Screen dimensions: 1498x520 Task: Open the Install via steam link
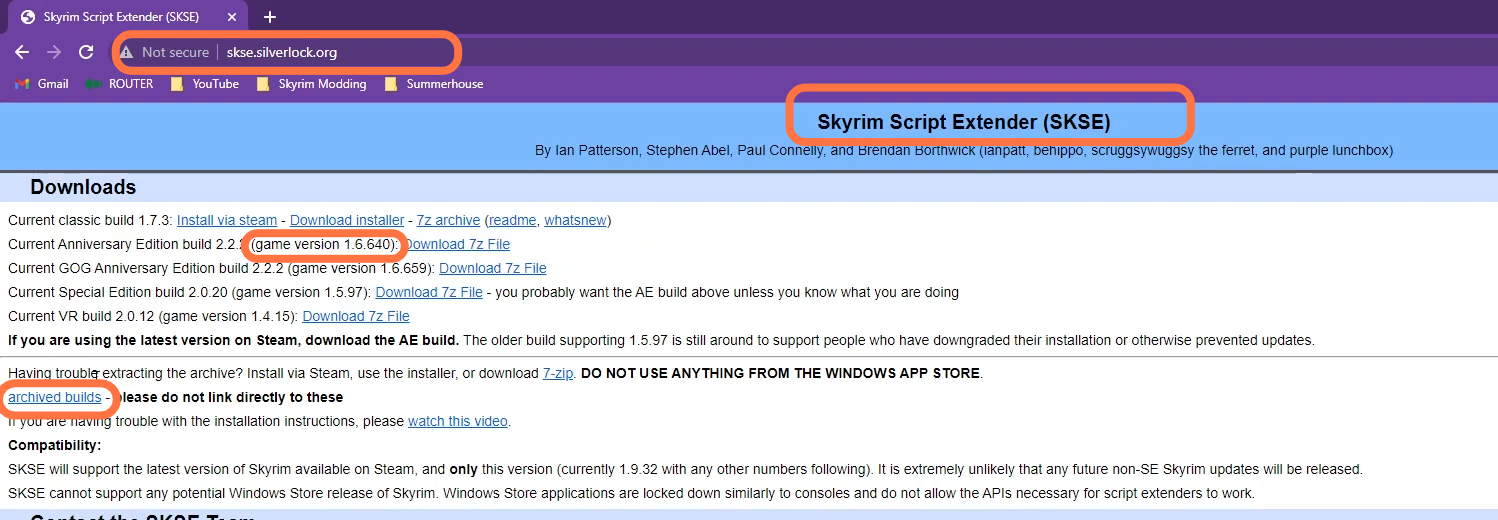[x=227, y=220]
